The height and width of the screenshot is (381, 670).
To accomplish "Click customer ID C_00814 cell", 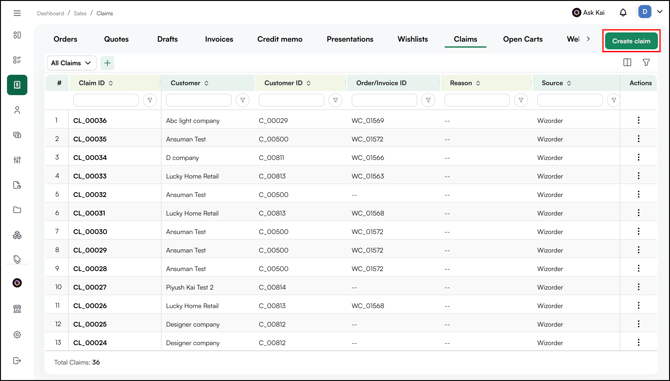I will (272, 287).
